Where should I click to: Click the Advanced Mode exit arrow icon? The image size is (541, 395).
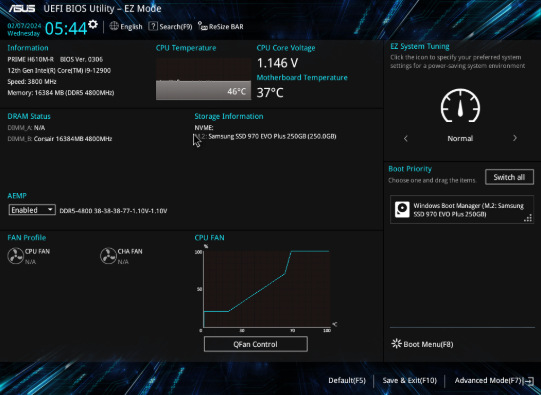[528, 381]
